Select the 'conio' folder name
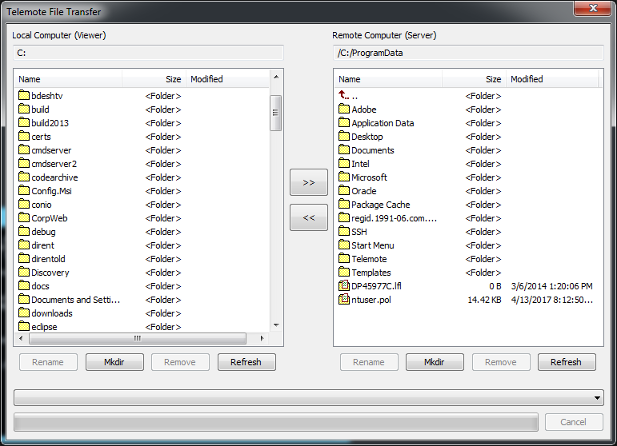This screenshot has height=446, width=617. point(41,204)
